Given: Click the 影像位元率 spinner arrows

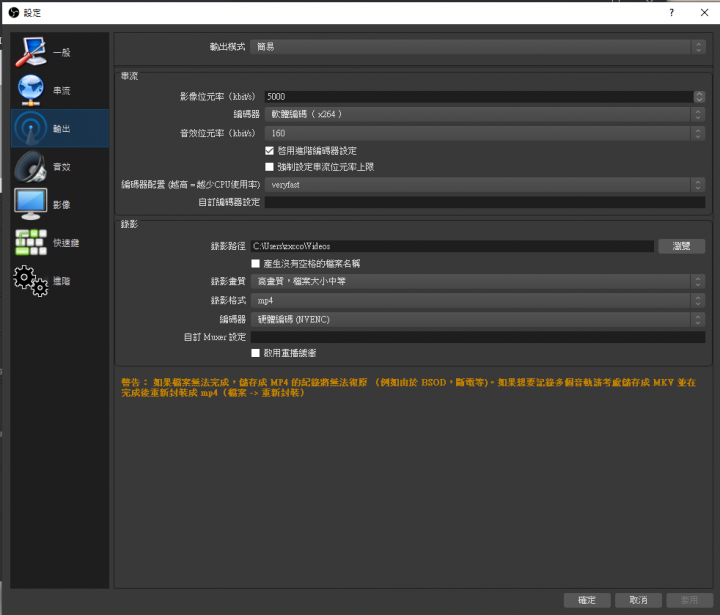Looking at the screenshot, I should (x=699, y=96).
